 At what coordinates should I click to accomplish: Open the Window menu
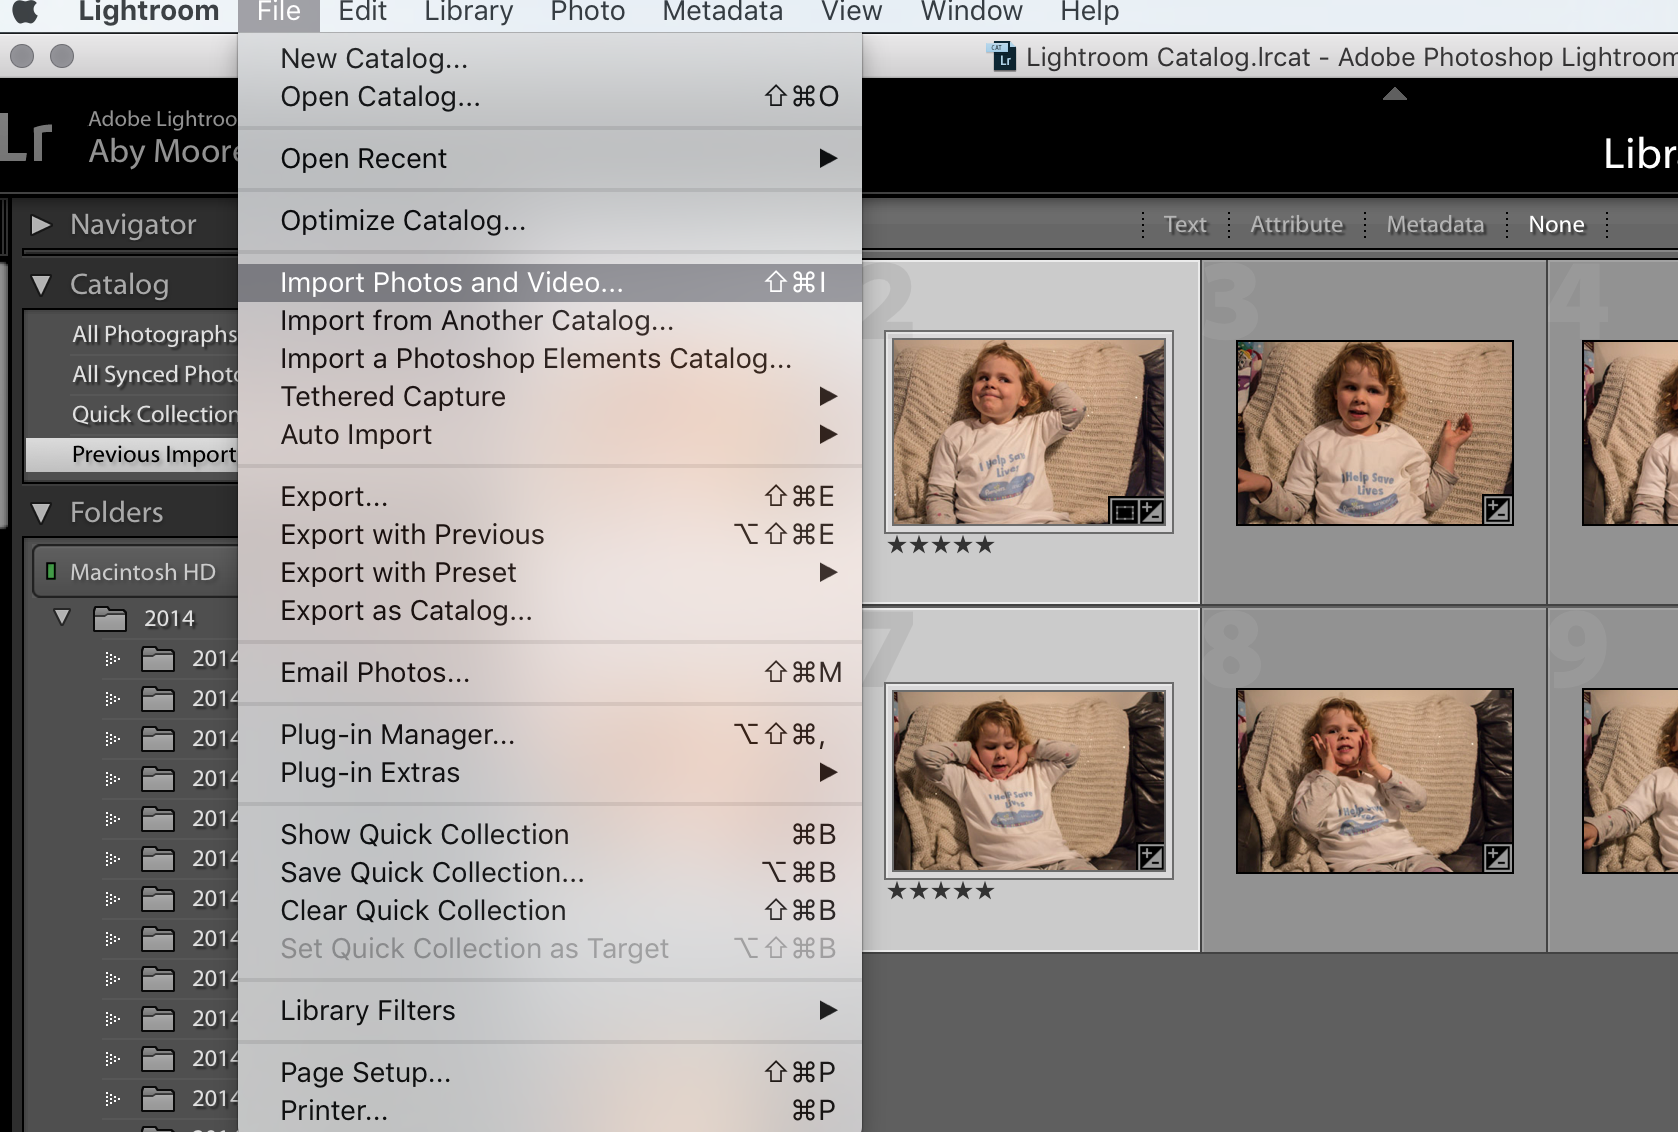coord(972,12)
